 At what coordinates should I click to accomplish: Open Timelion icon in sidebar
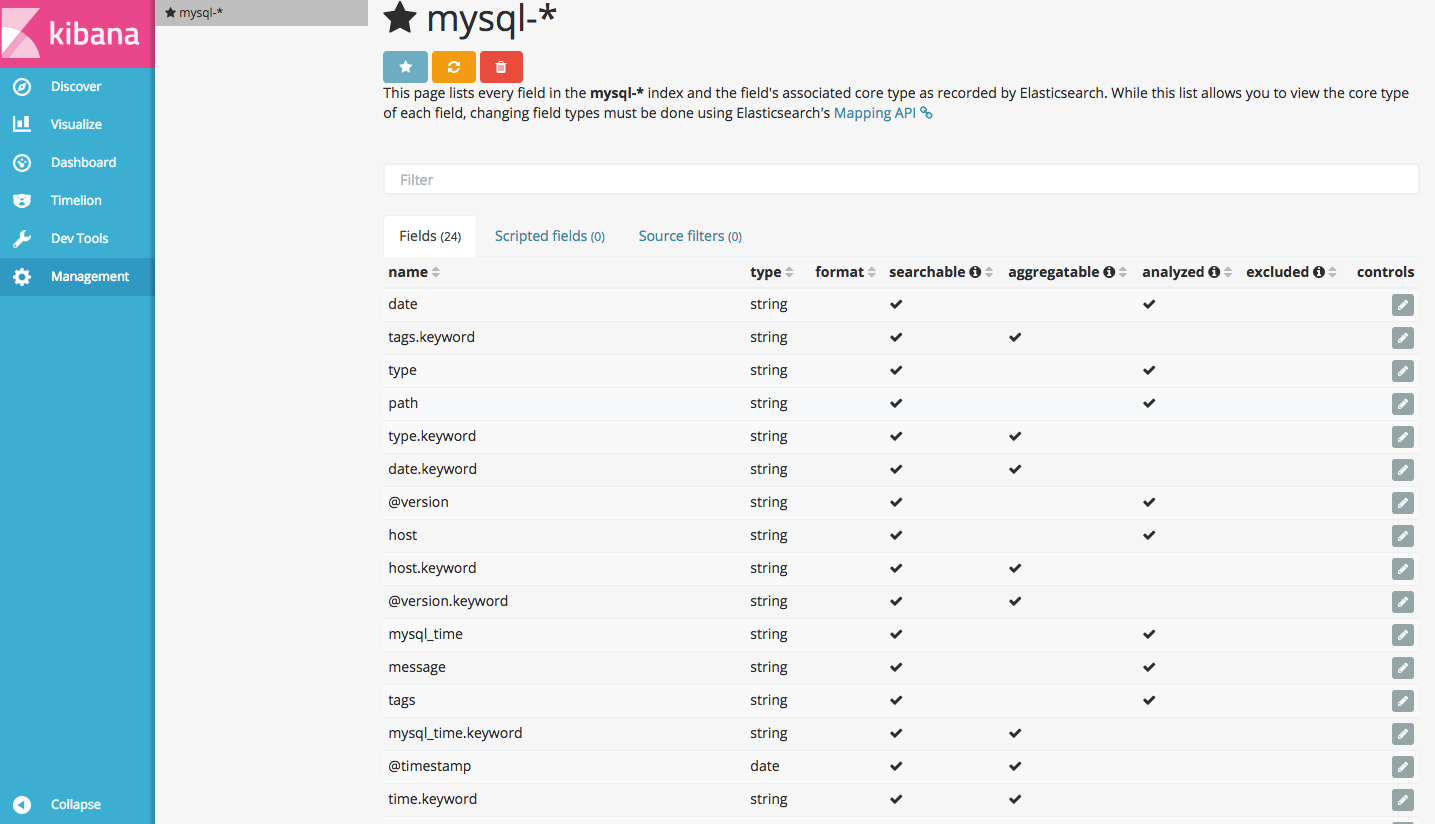pyautogui.click(x=22, y=200)
